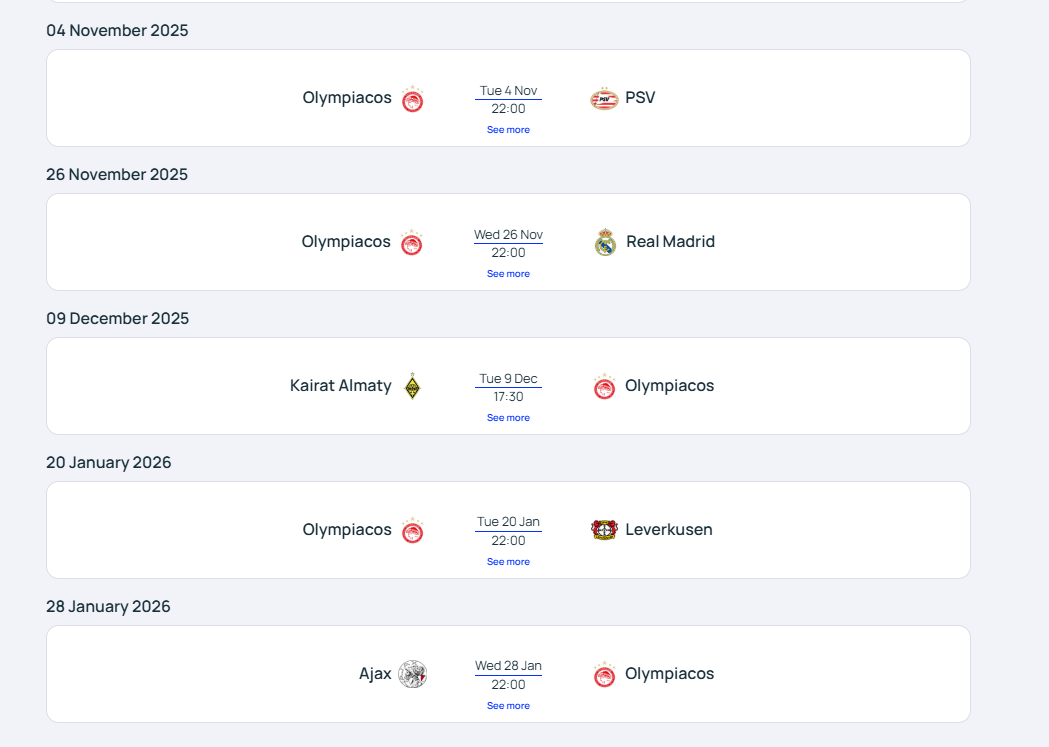Click the Ajax club crest
This screenshot has width=1049, height=747.
pyautogui.click(x=412, y=674)
